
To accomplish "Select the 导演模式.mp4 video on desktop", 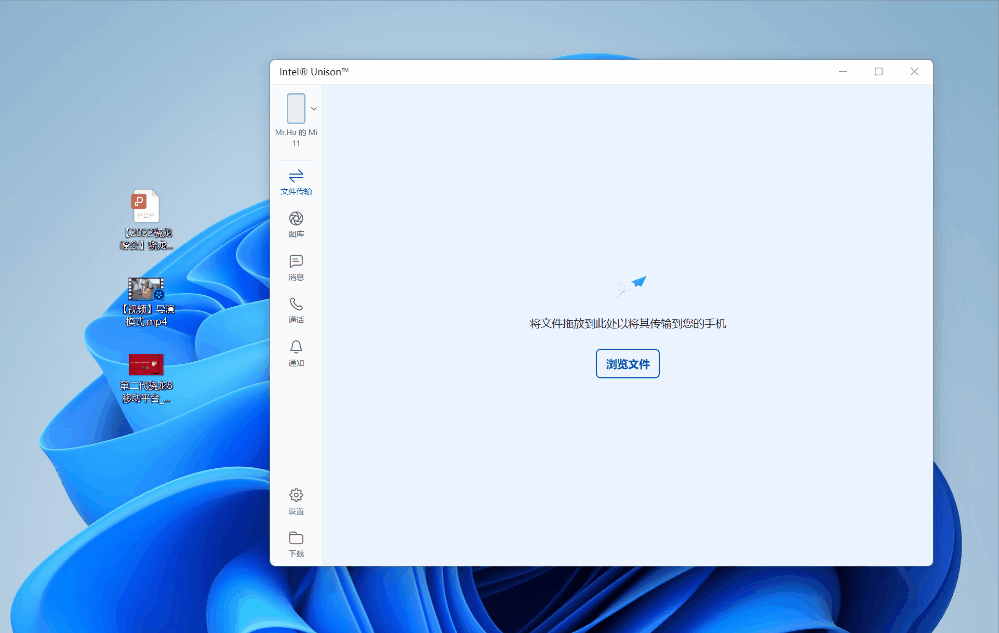I will point(146,290).
